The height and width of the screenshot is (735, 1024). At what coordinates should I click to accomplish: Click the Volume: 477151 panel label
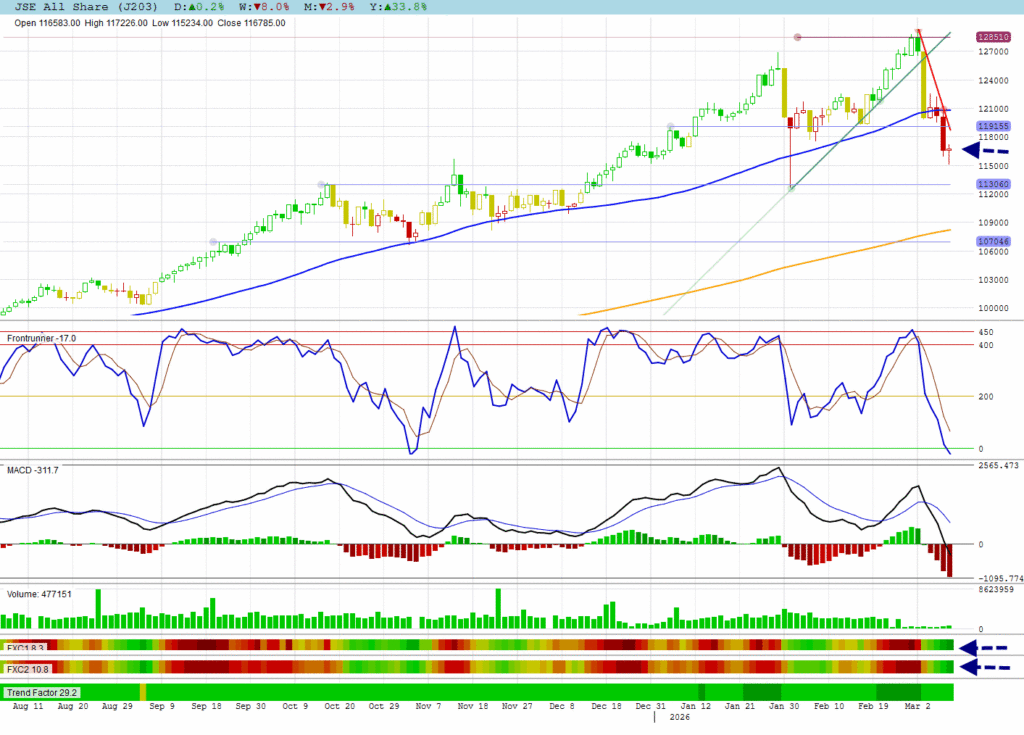39,594
